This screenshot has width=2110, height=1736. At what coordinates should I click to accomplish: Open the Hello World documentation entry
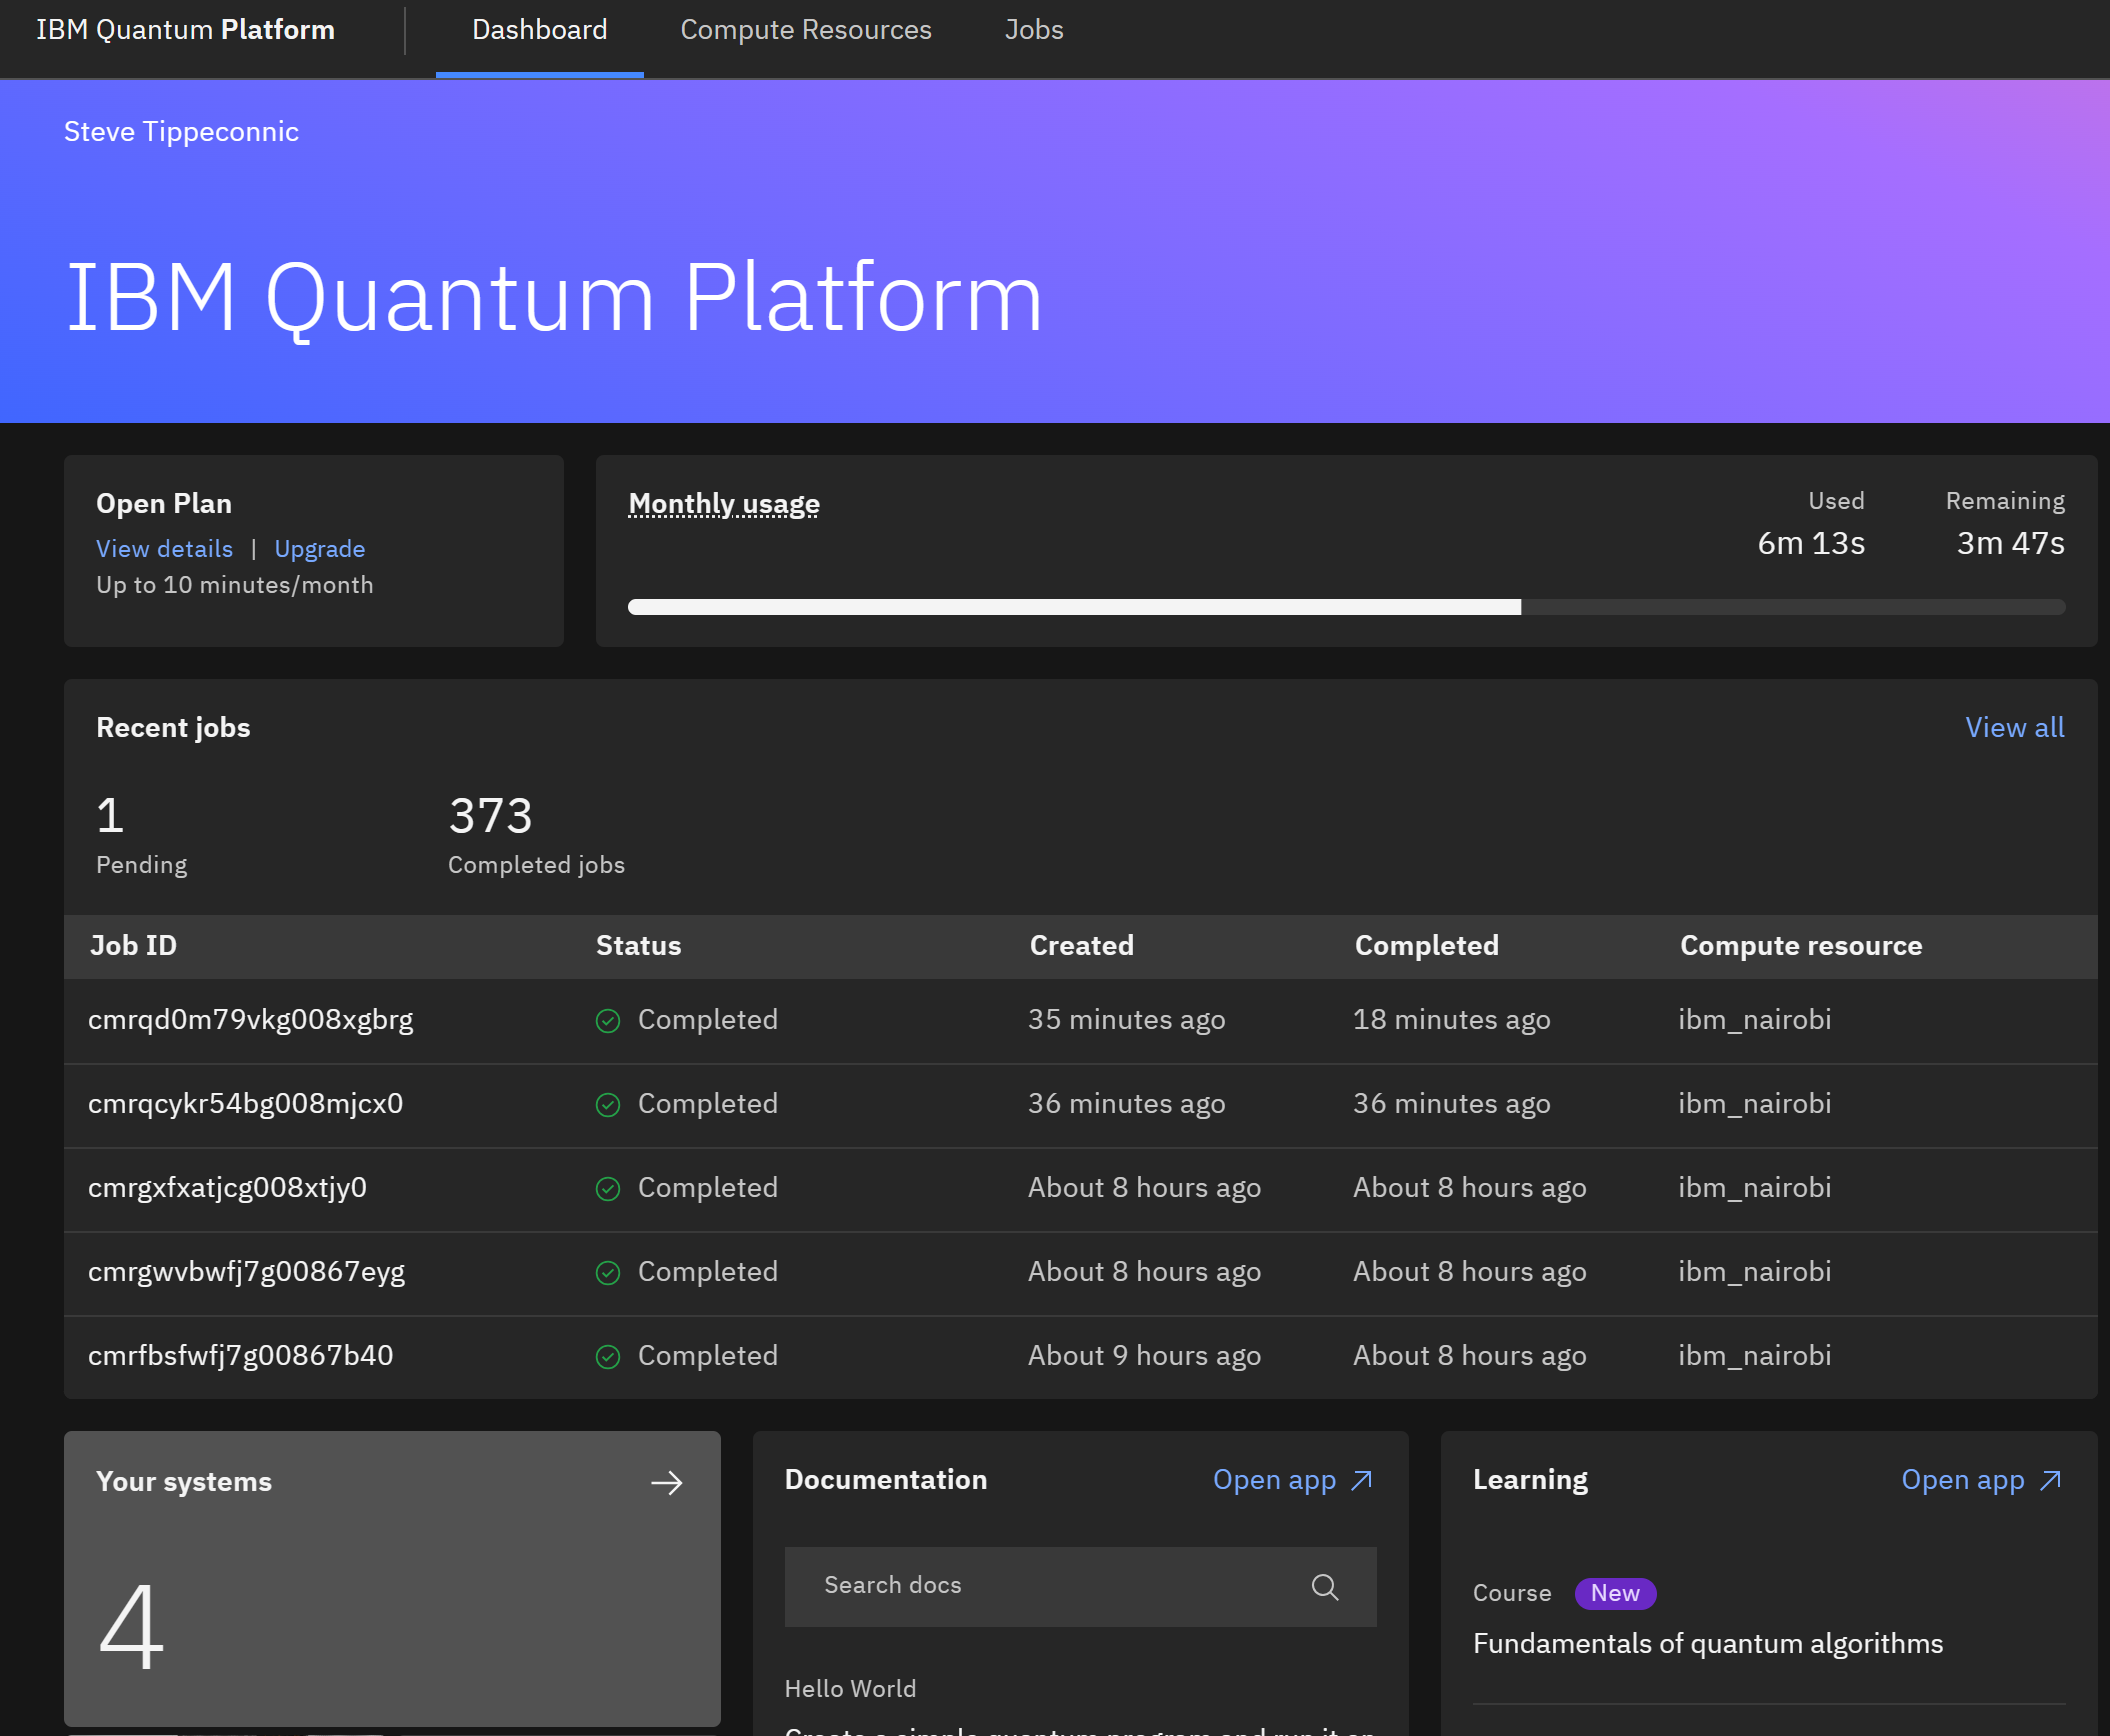tap(850, 1688)
